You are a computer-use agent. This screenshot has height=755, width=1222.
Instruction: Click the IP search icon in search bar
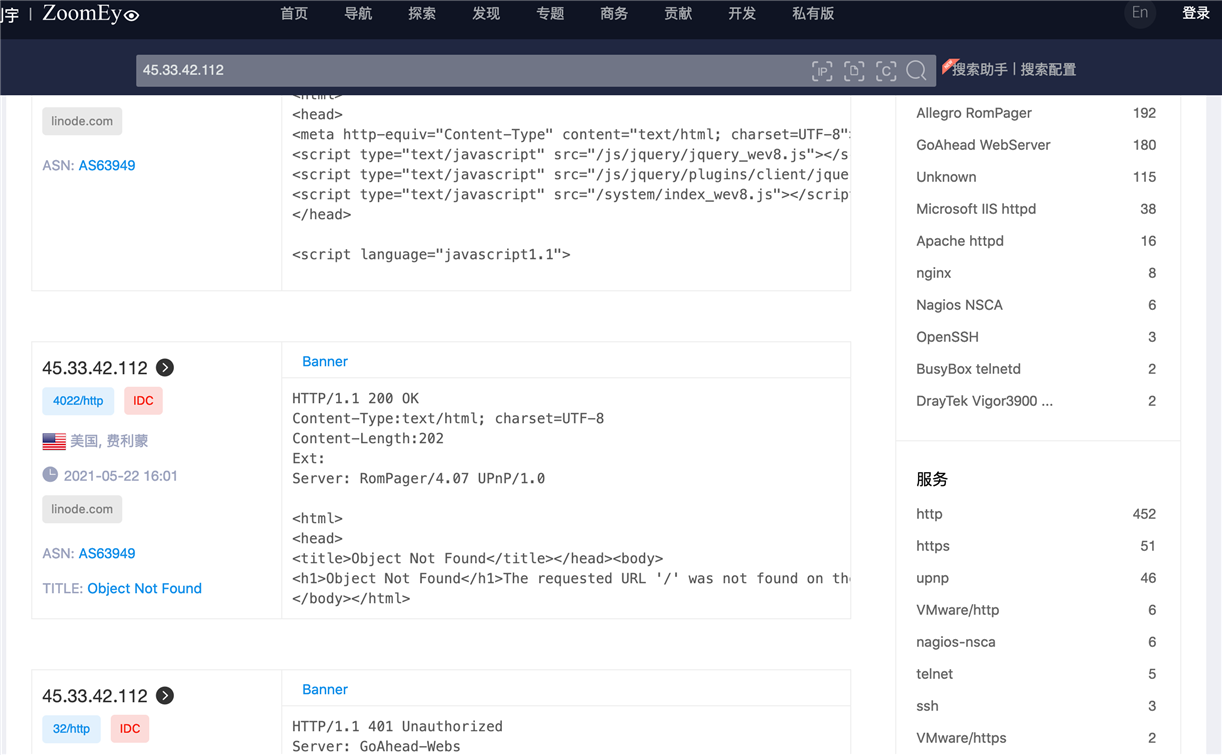click(822, 70)
